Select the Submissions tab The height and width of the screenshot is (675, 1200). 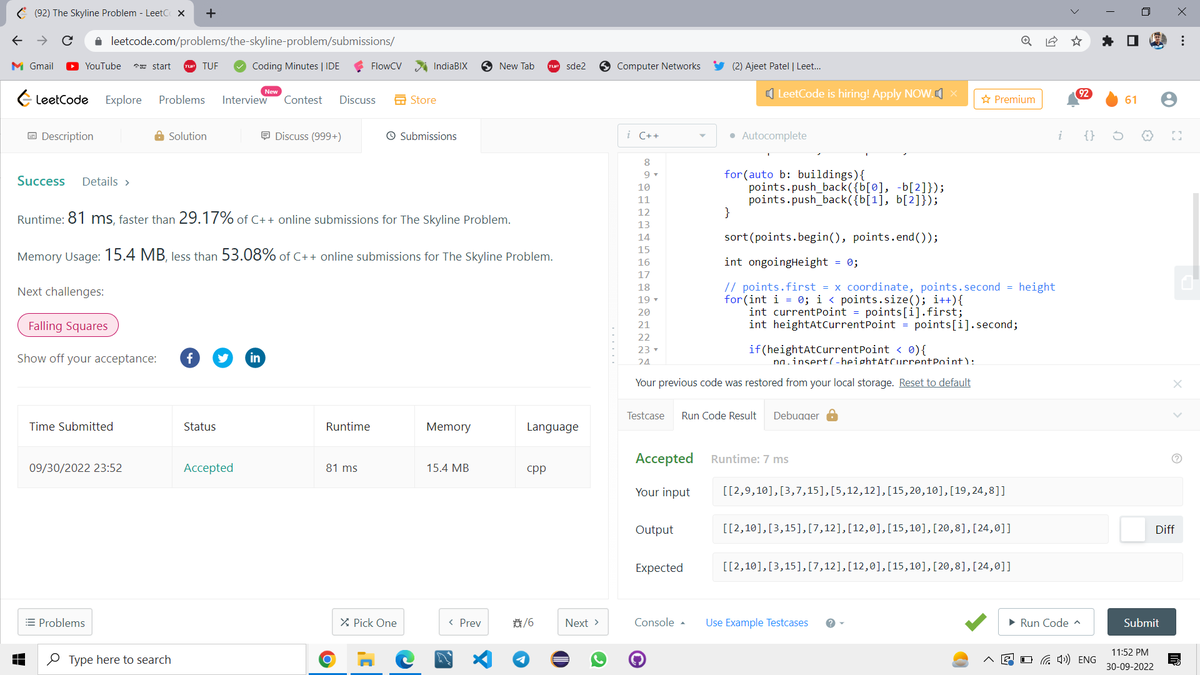pos(421,136)
